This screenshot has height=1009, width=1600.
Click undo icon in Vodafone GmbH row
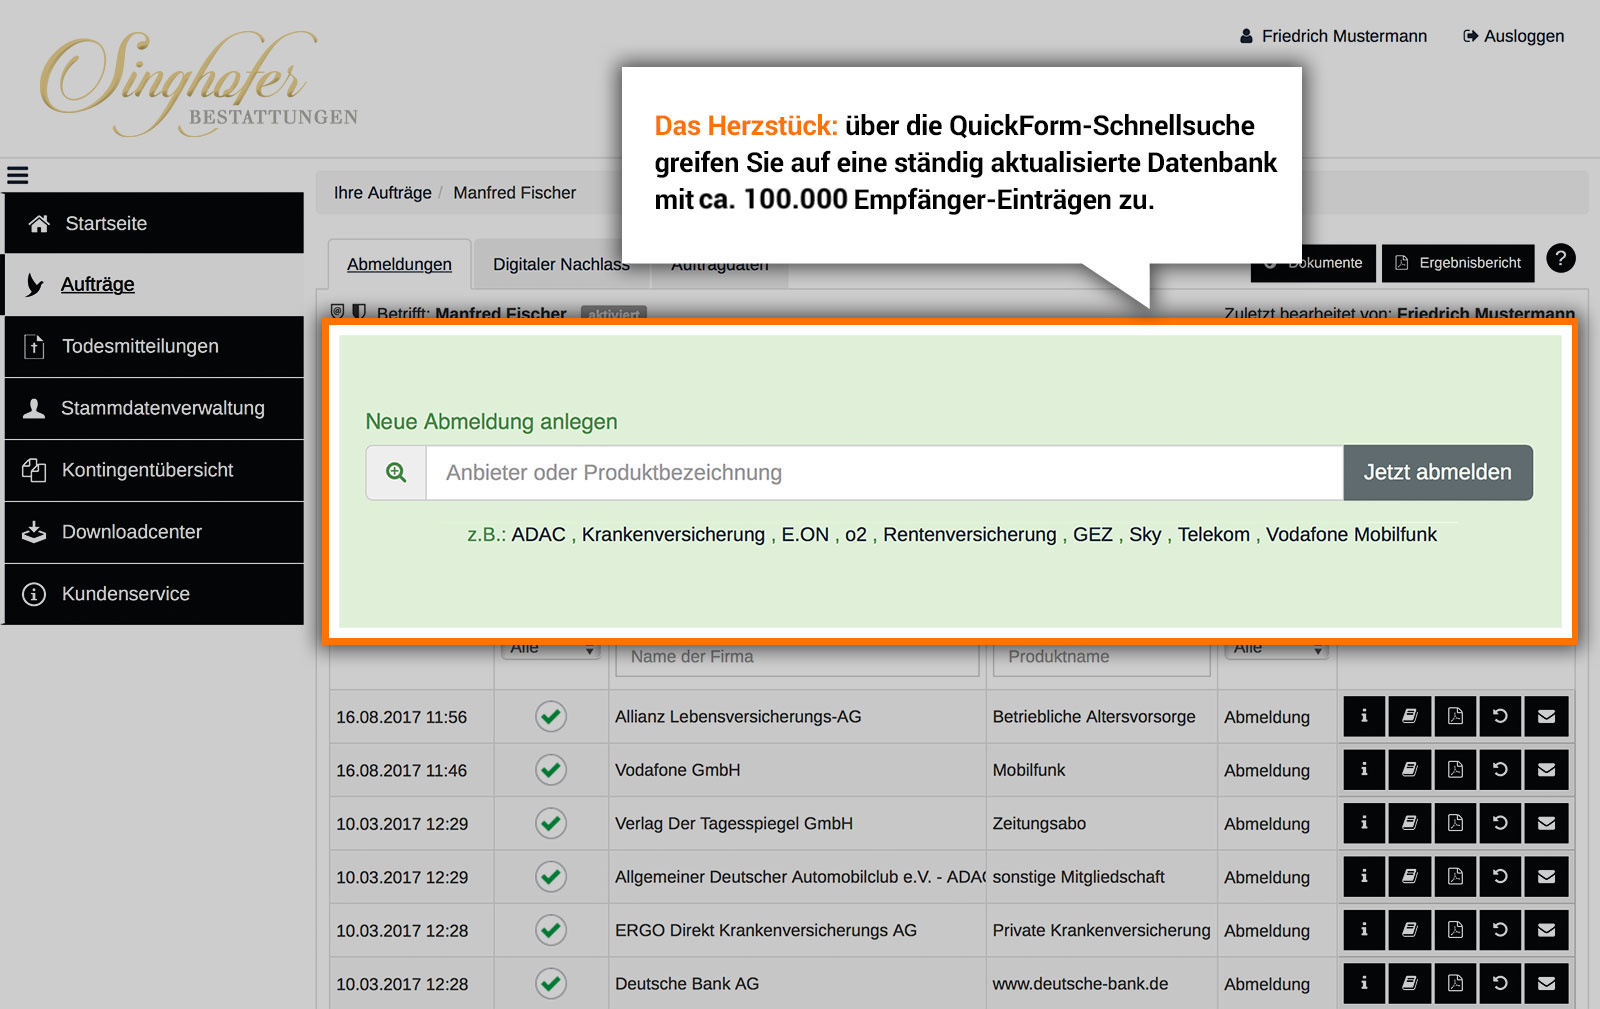point(1500,770)
